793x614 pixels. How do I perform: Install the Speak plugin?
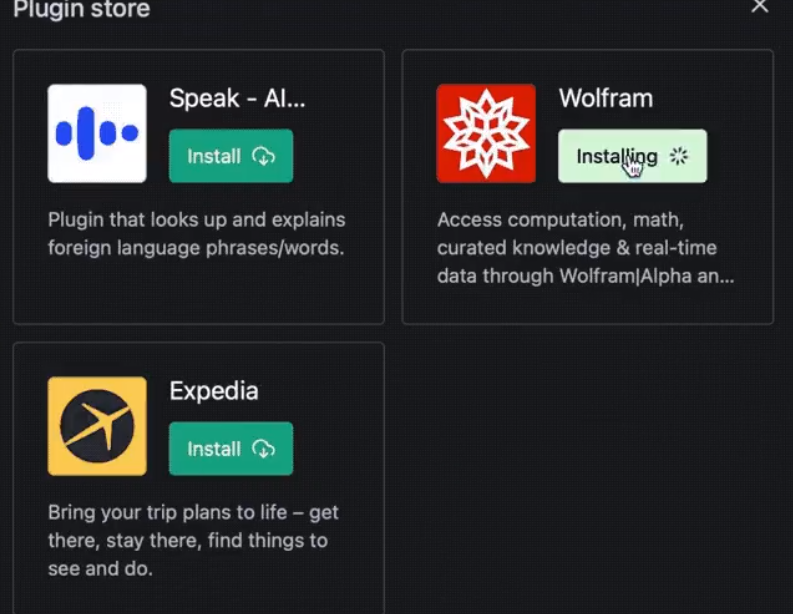coord(231,156)
